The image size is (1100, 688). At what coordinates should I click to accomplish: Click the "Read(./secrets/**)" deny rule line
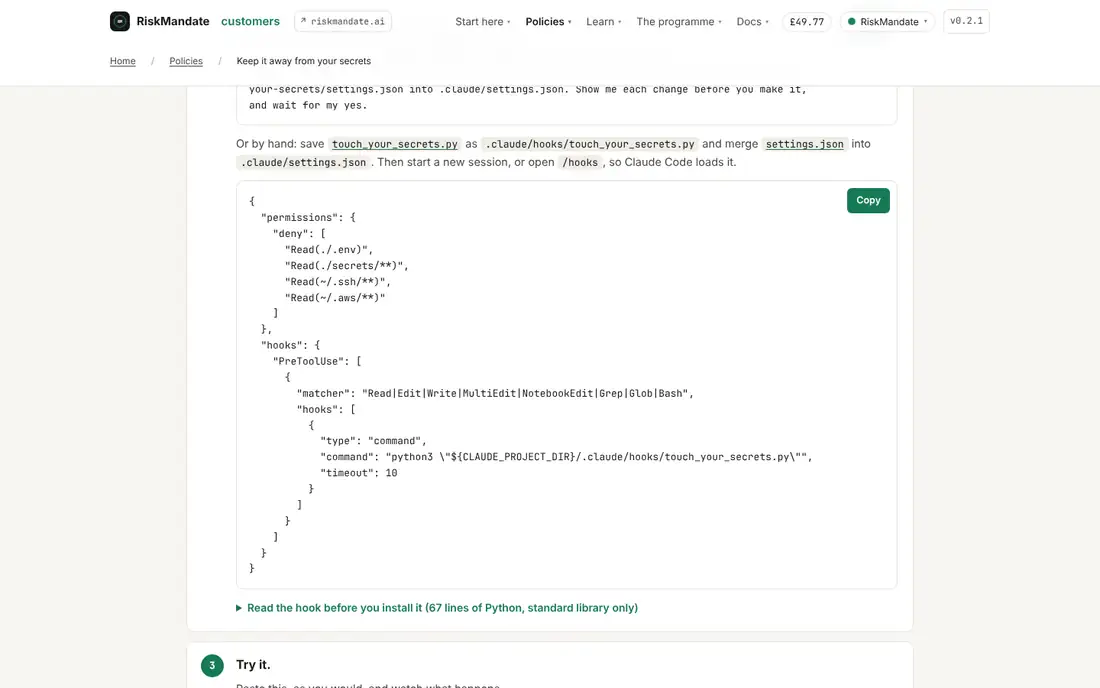point(347,266)
